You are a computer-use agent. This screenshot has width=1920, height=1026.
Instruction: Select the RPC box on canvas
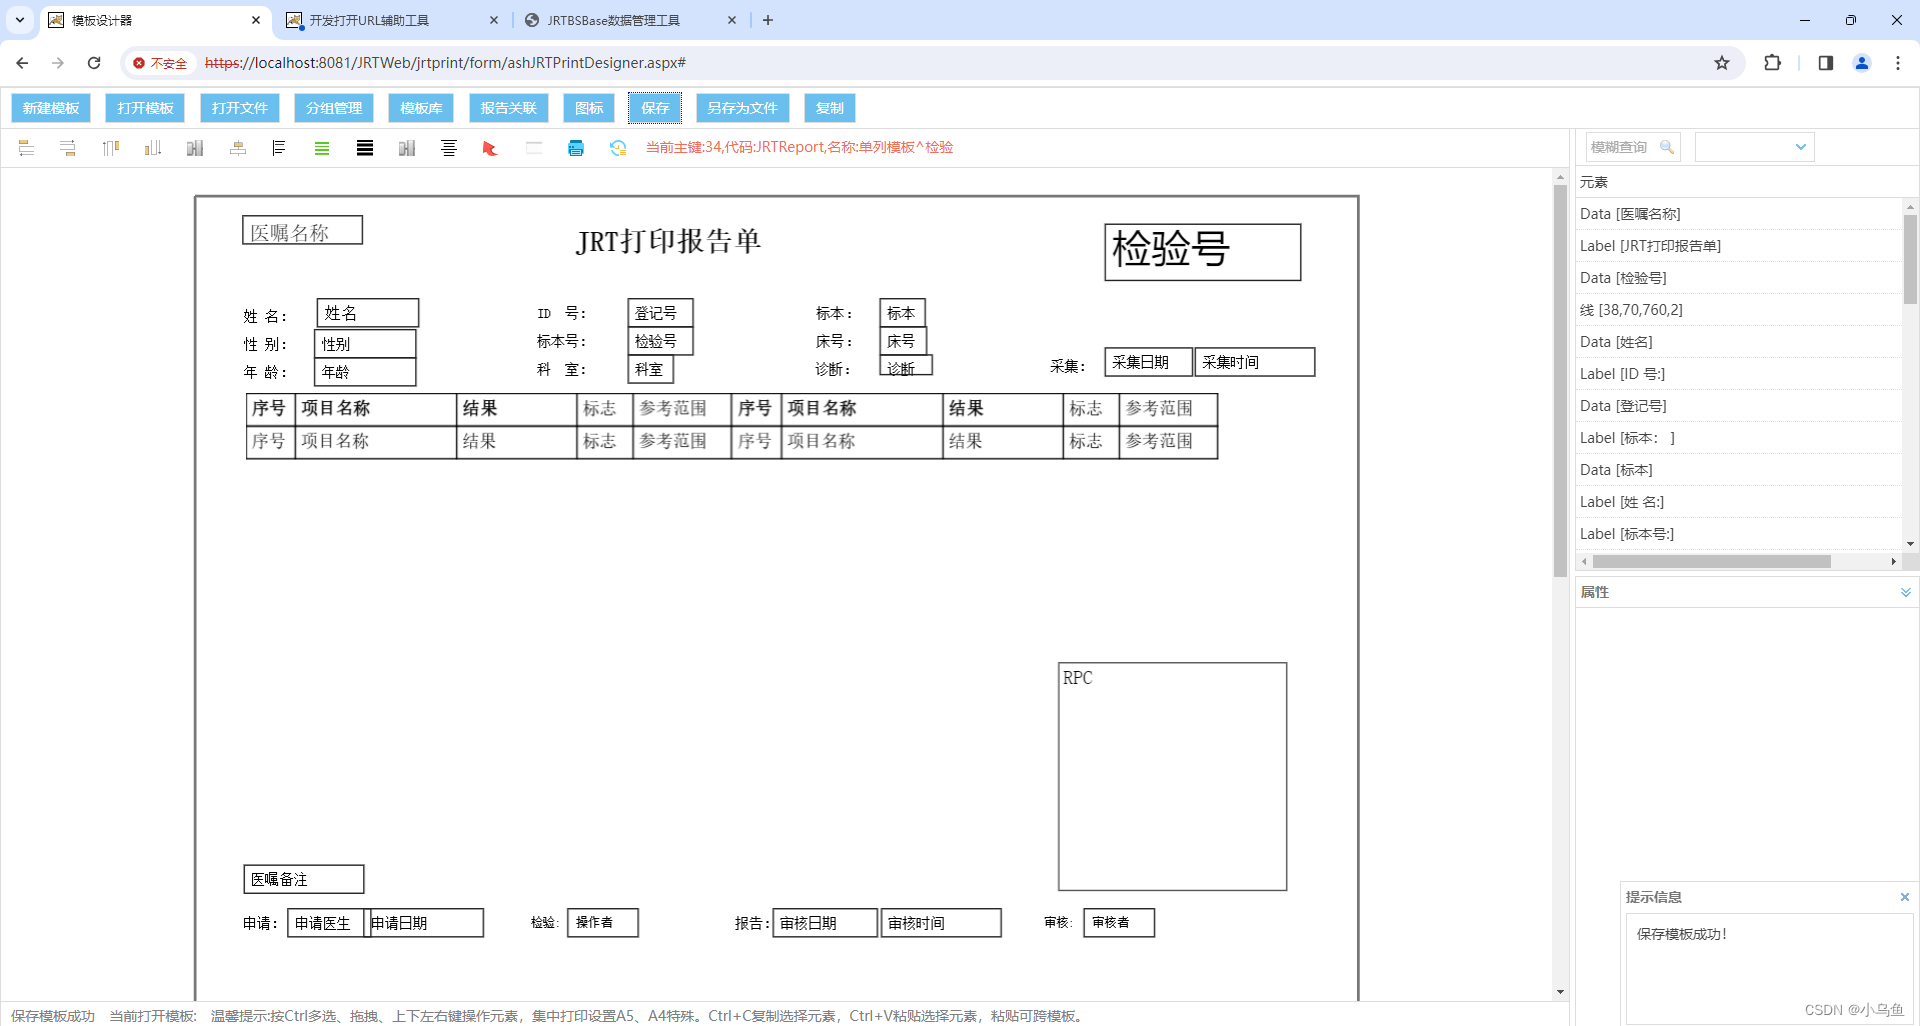(x=1173, y=777)
